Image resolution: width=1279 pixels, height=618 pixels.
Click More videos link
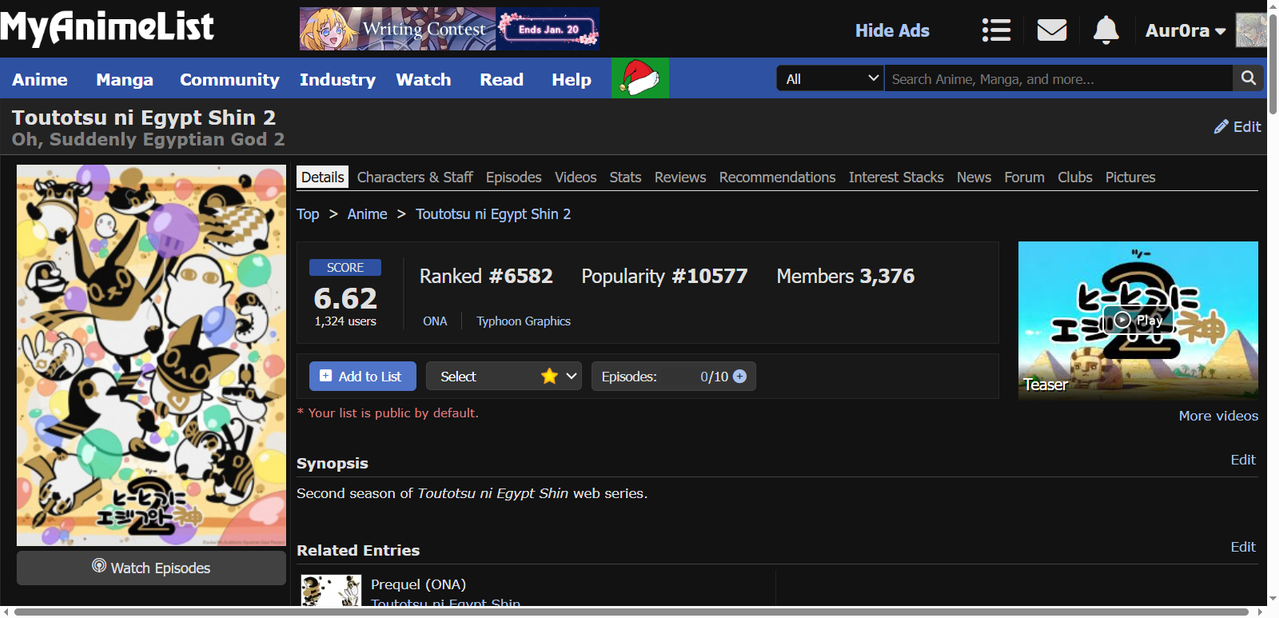point(1218,416)
